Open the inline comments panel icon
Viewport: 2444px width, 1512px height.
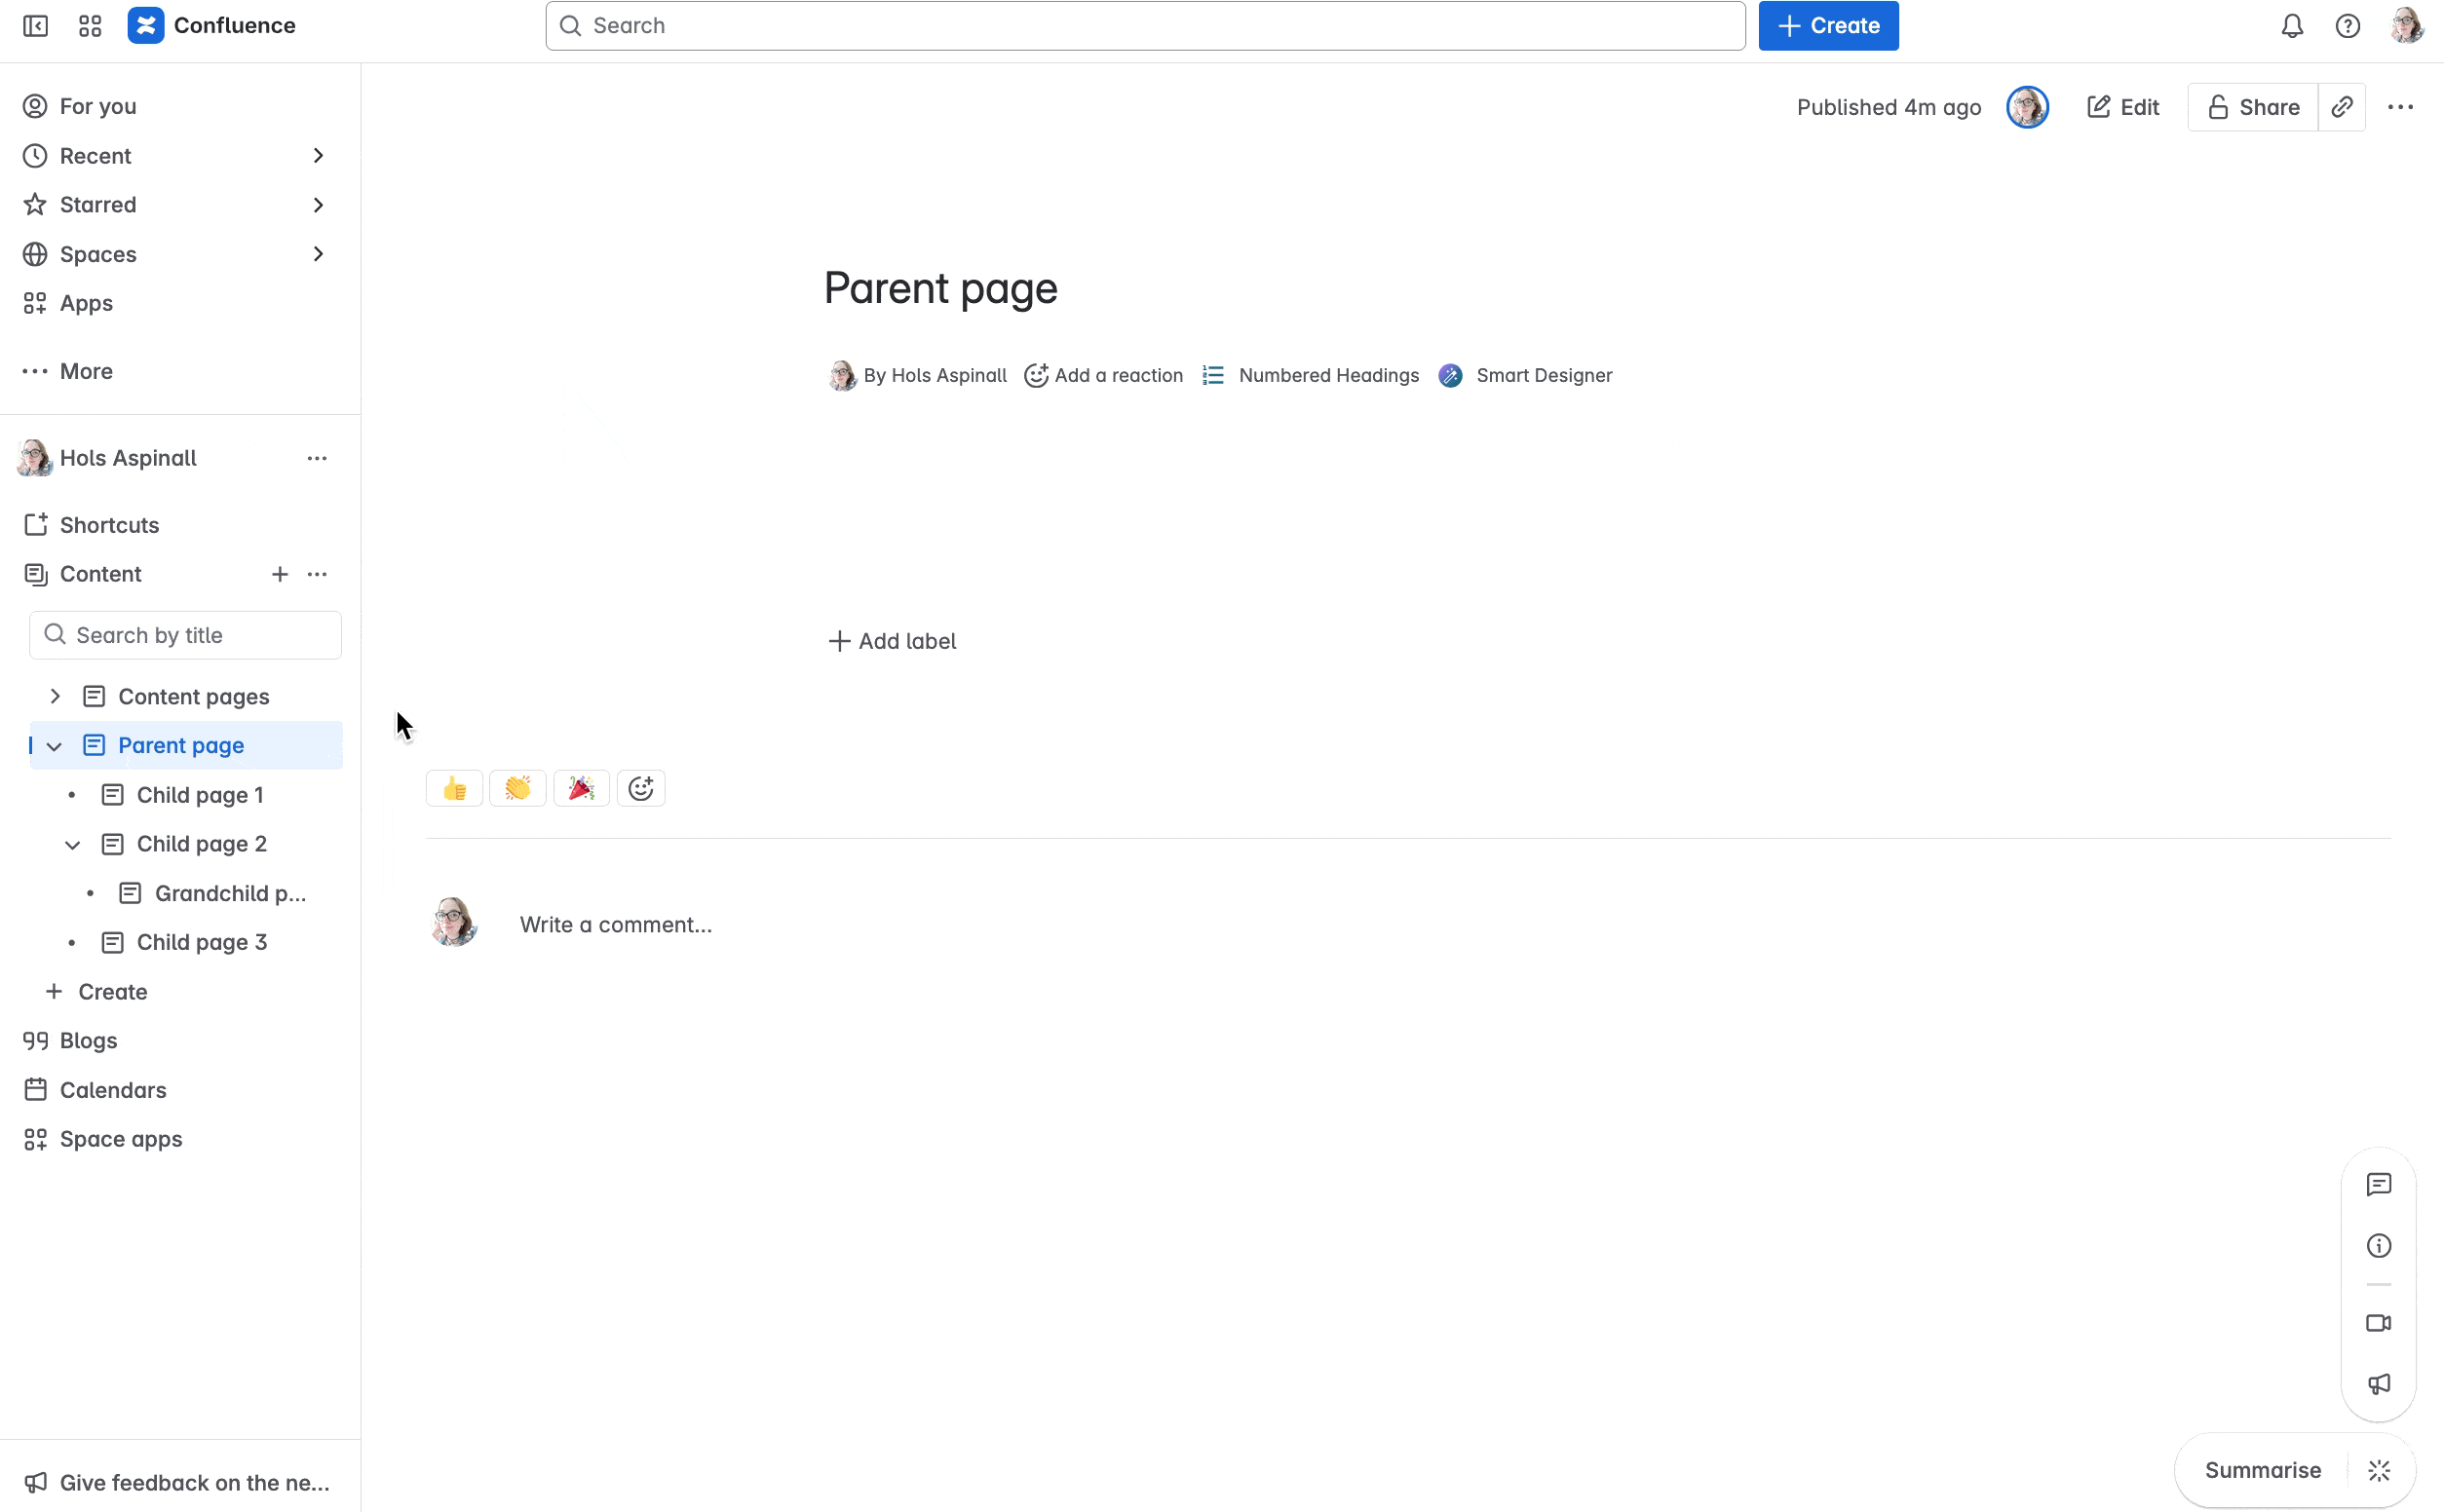pyautogui.click(x=2378, y=1185)
